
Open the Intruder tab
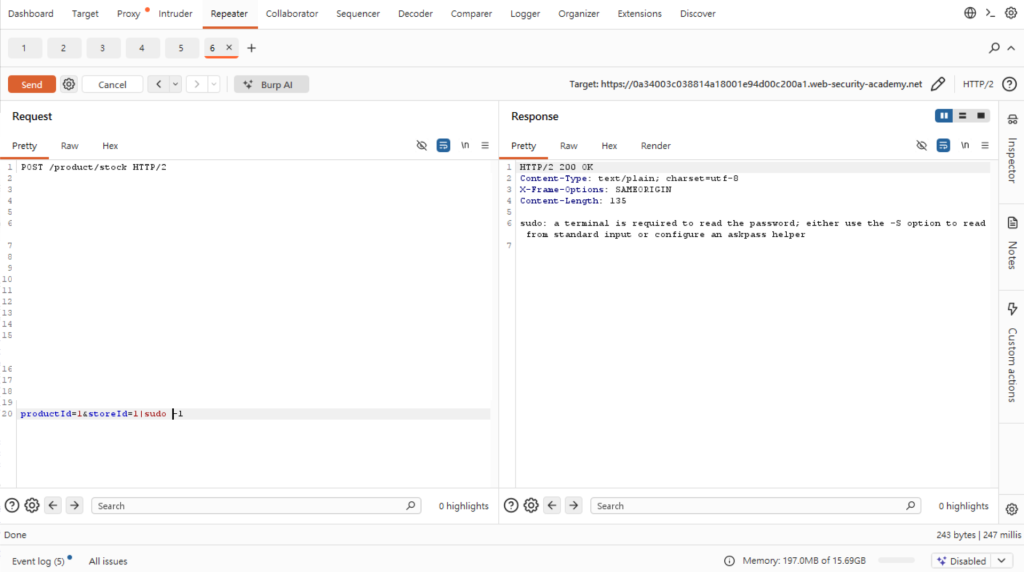pyautogui.click(x=175, y=13)
